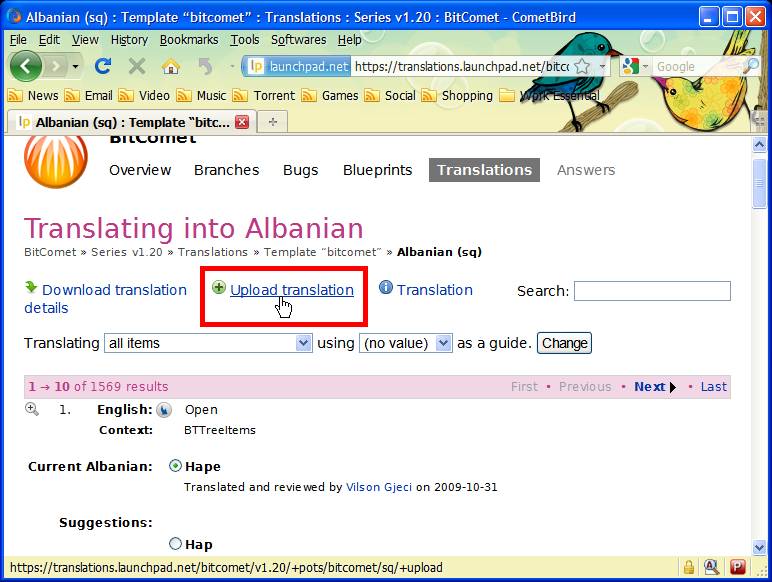Click the copy icon next to English:

[x=164, y=410]
